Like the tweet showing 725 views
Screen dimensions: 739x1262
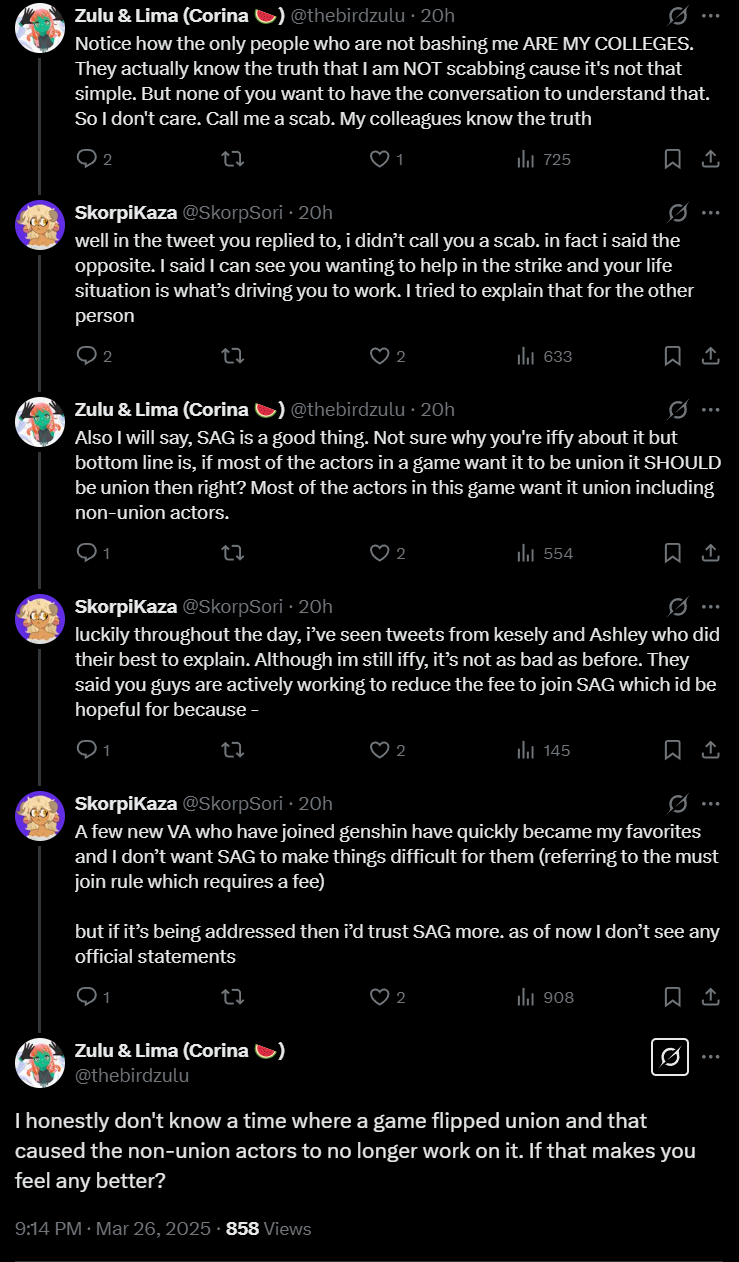(x=380, y=159)
